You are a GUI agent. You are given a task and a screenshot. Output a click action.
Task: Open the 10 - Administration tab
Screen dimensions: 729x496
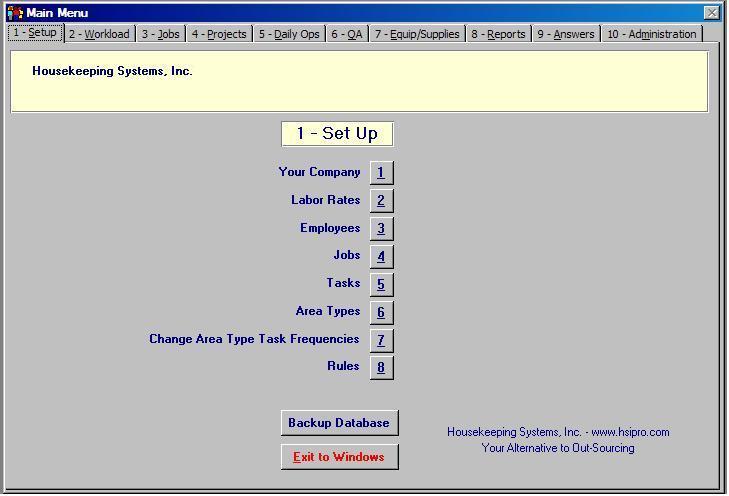[652, 34]
